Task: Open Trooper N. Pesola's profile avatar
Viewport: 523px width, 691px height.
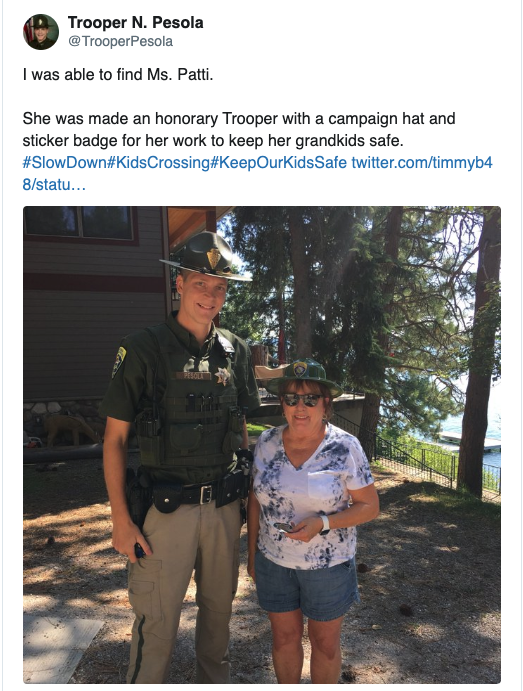Action: click(41, 32)
